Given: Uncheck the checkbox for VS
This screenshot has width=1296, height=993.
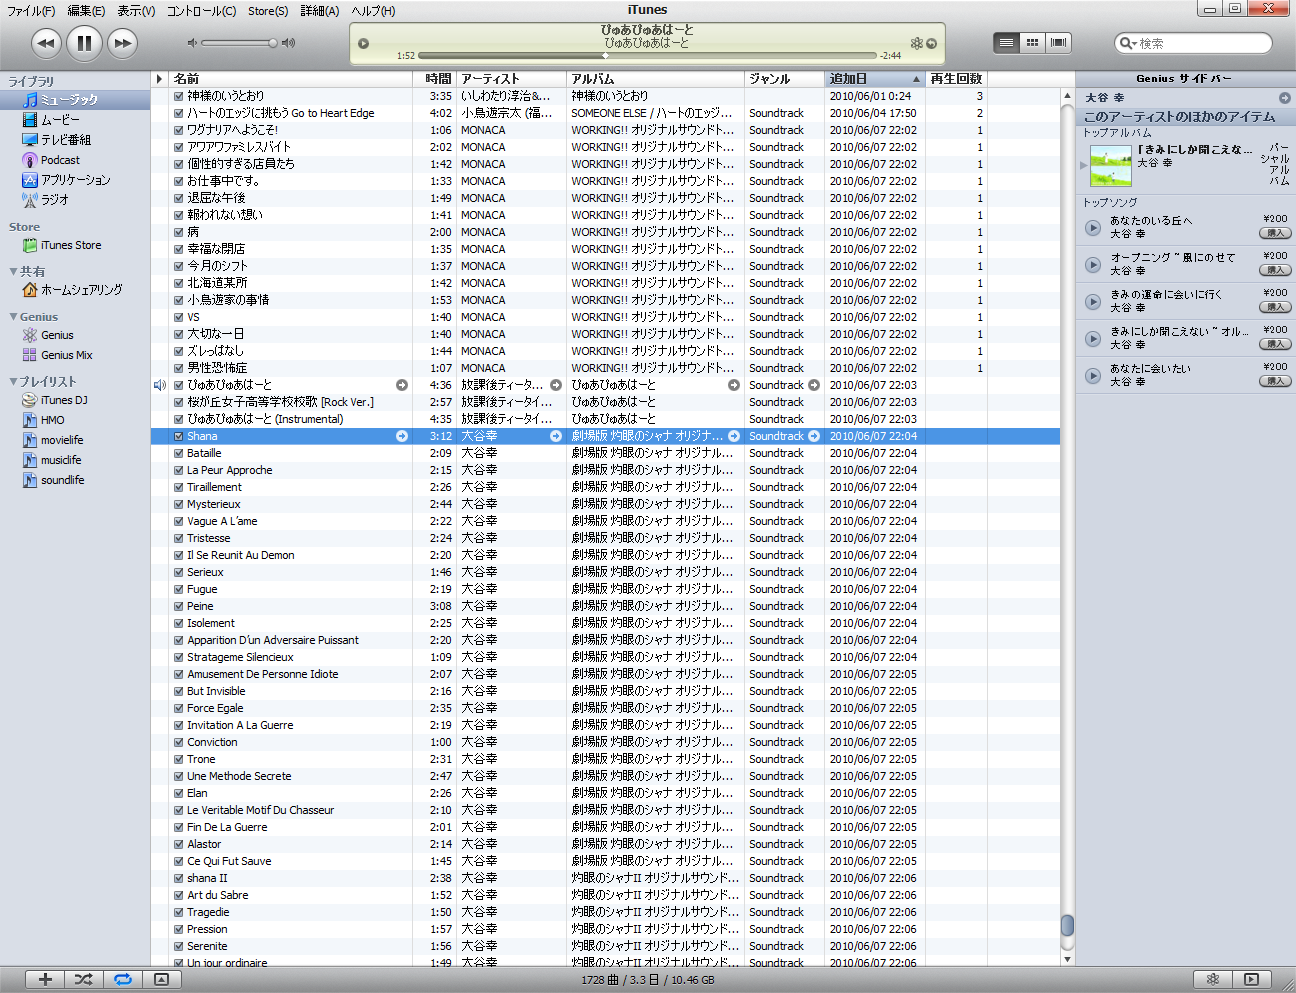Looking at the screenshot, I should [x=178, y=317].
